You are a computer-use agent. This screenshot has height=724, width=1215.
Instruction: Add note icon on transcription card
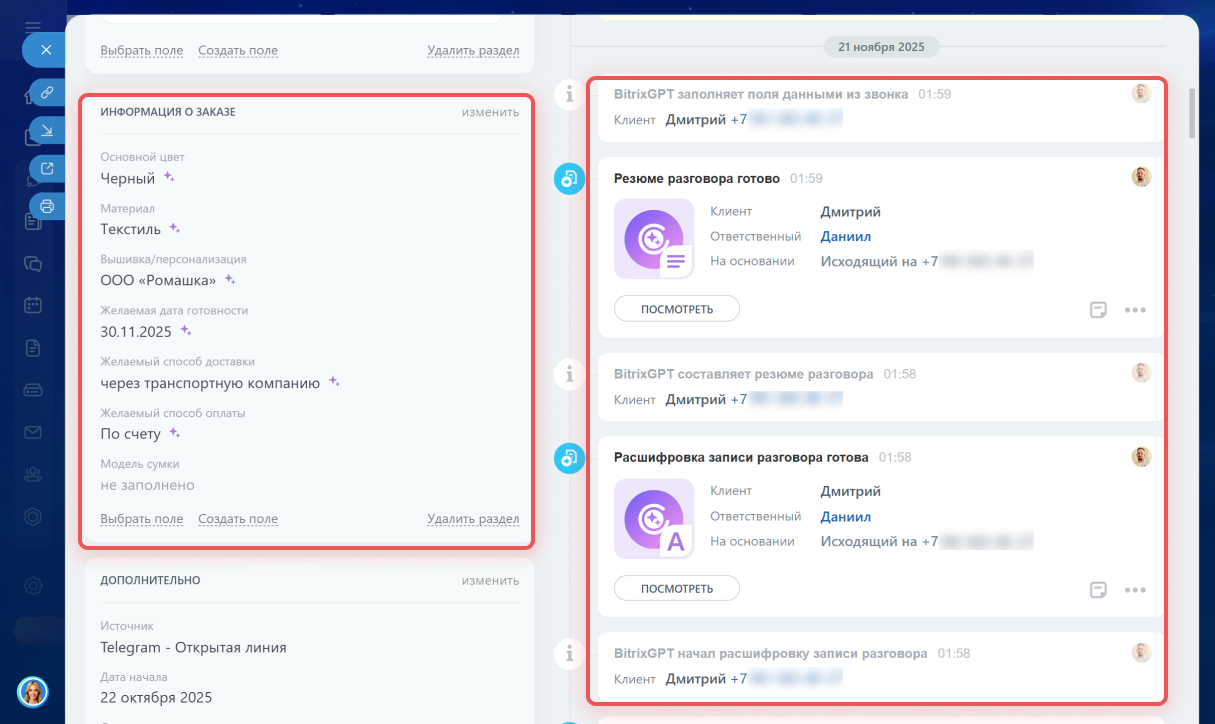[x=1098, y=590]
